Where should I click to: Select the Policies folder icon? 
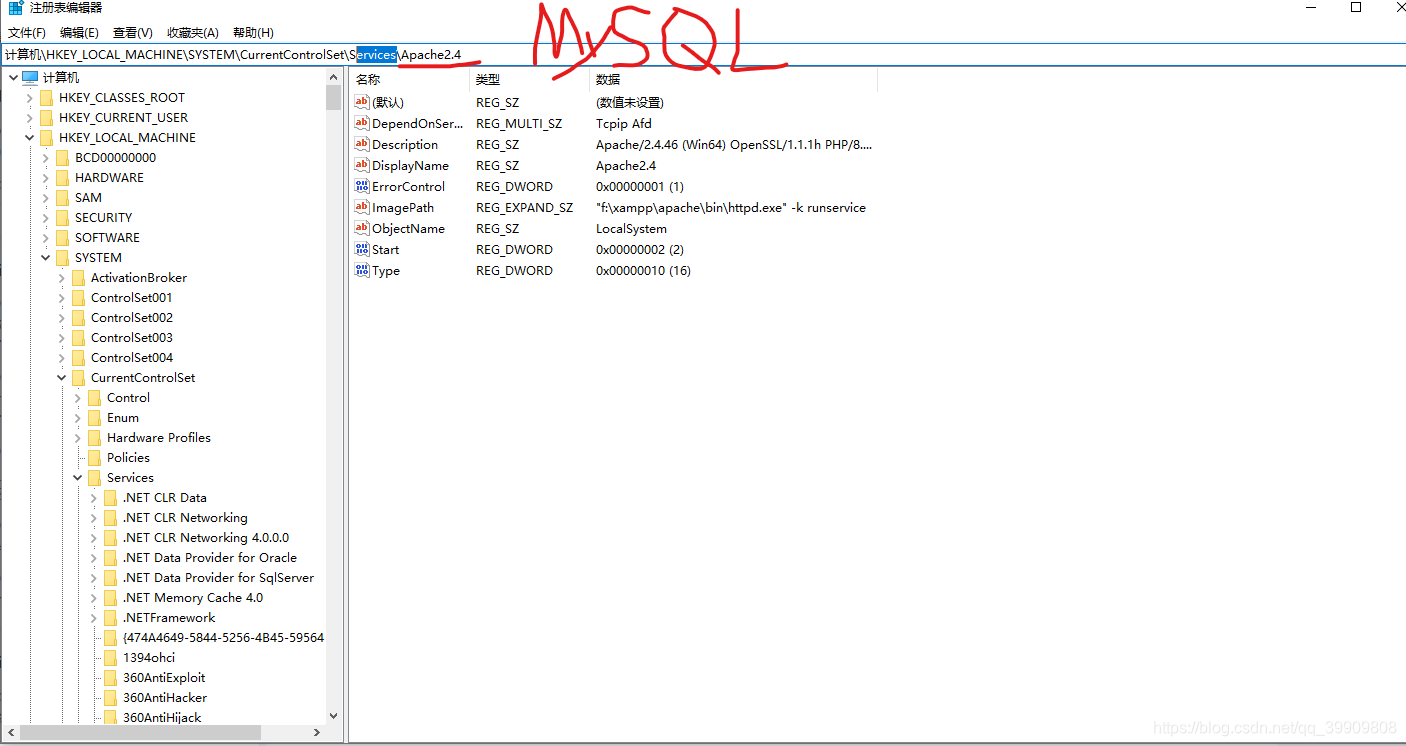[94, 457]
